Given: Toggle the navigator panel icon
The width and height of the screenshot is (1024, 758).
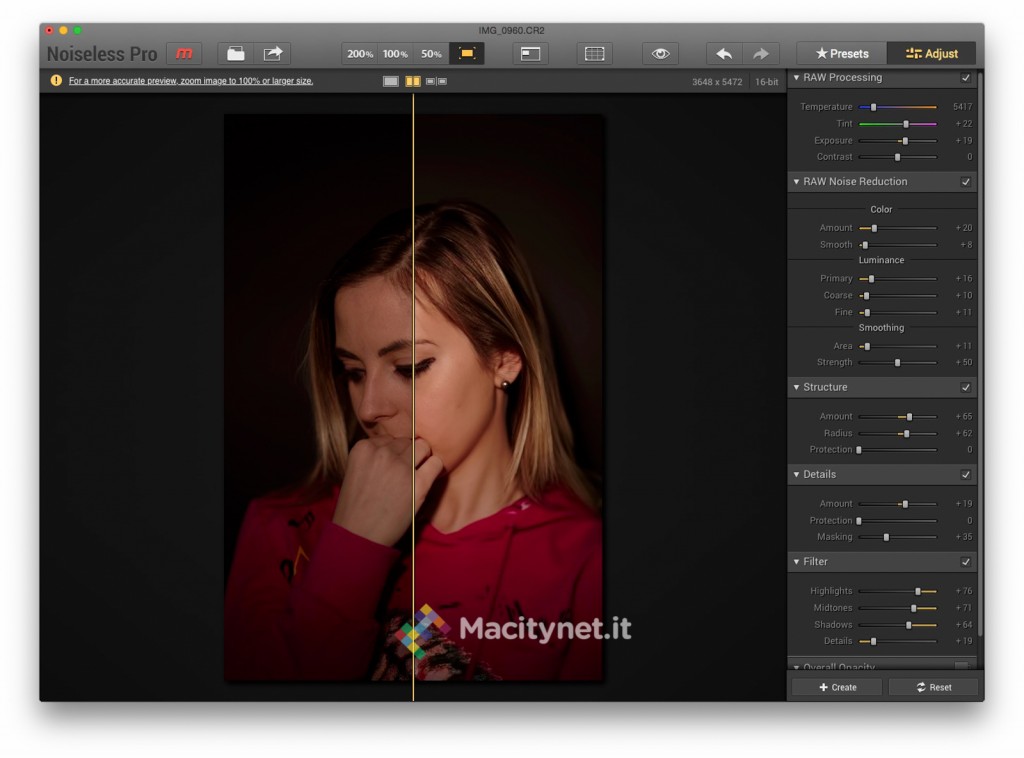Looking at the screenshot, I should tap(530, 54).
